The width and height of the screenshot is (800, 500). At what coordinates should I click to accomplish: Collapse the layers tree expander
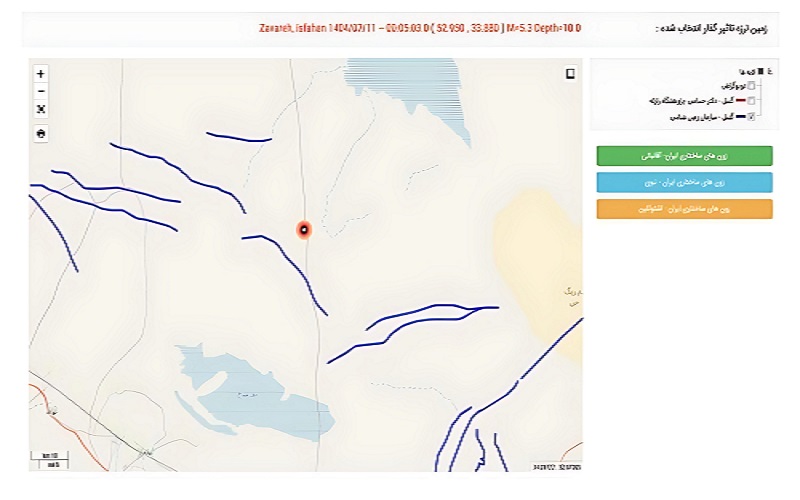coord(769,72)
